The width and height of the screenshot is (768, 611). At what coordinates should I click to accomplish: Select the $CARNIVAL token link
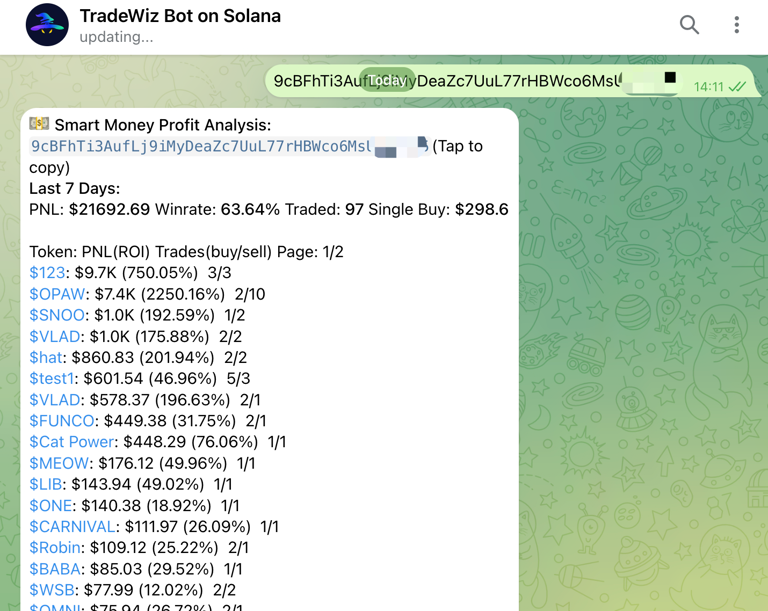pyautogui.click(x=72, y=527)
